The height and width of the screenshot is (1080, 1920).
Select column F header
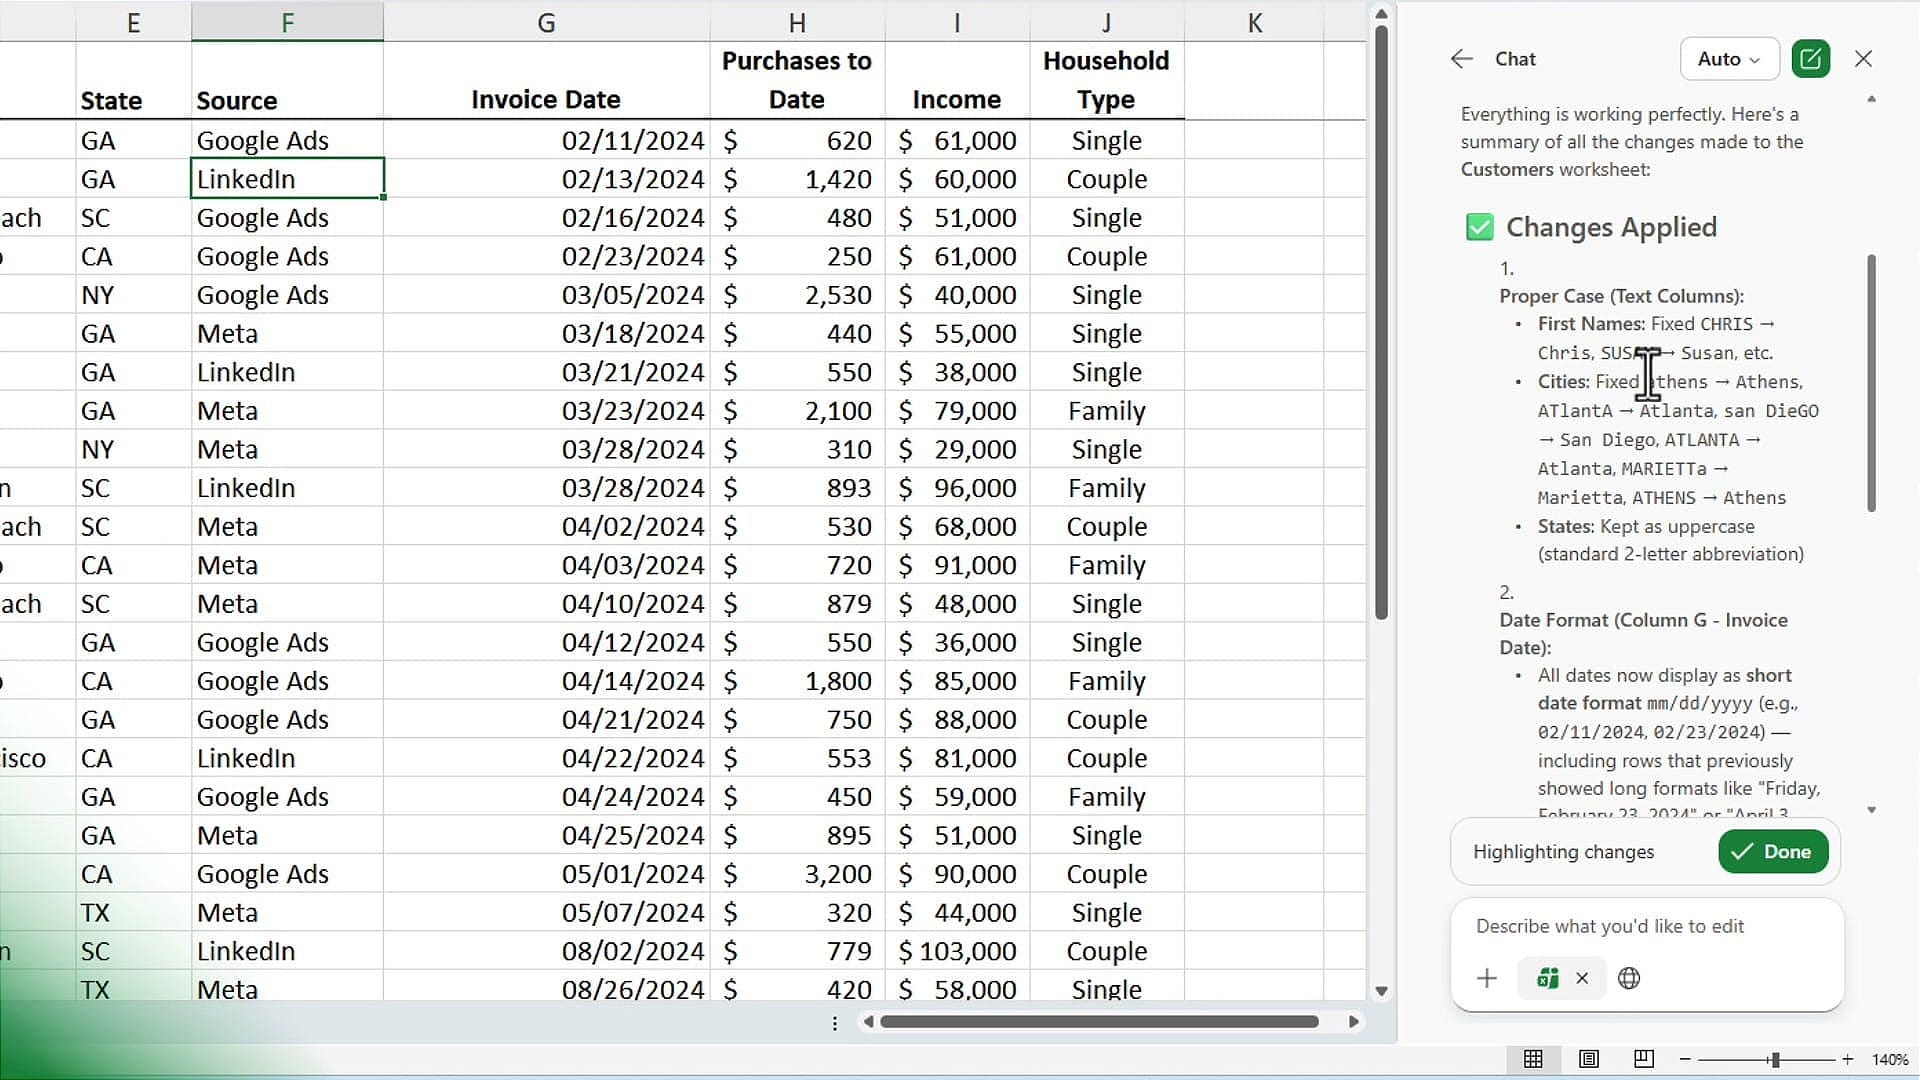(x=287, y=22)
